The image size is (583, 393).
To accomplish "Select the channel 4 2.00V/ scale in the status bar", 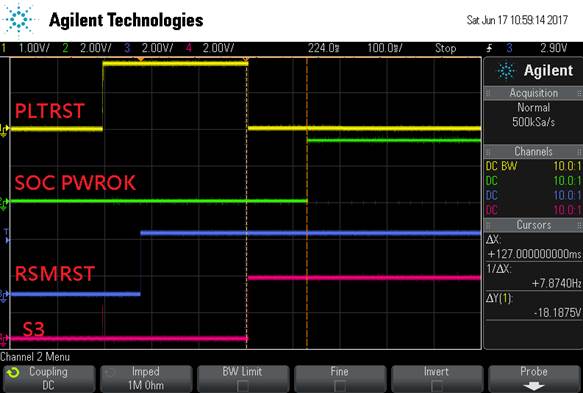I will [218, 48].
